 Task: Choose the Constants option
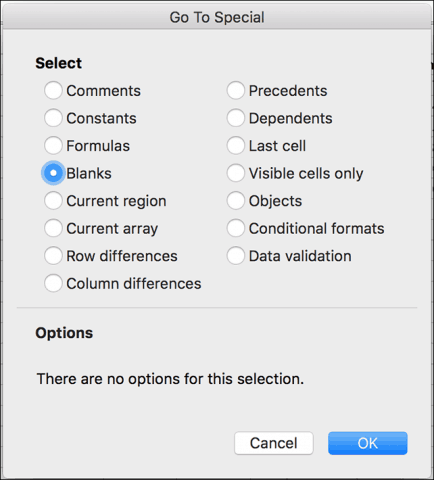click(x=53, y=118)
